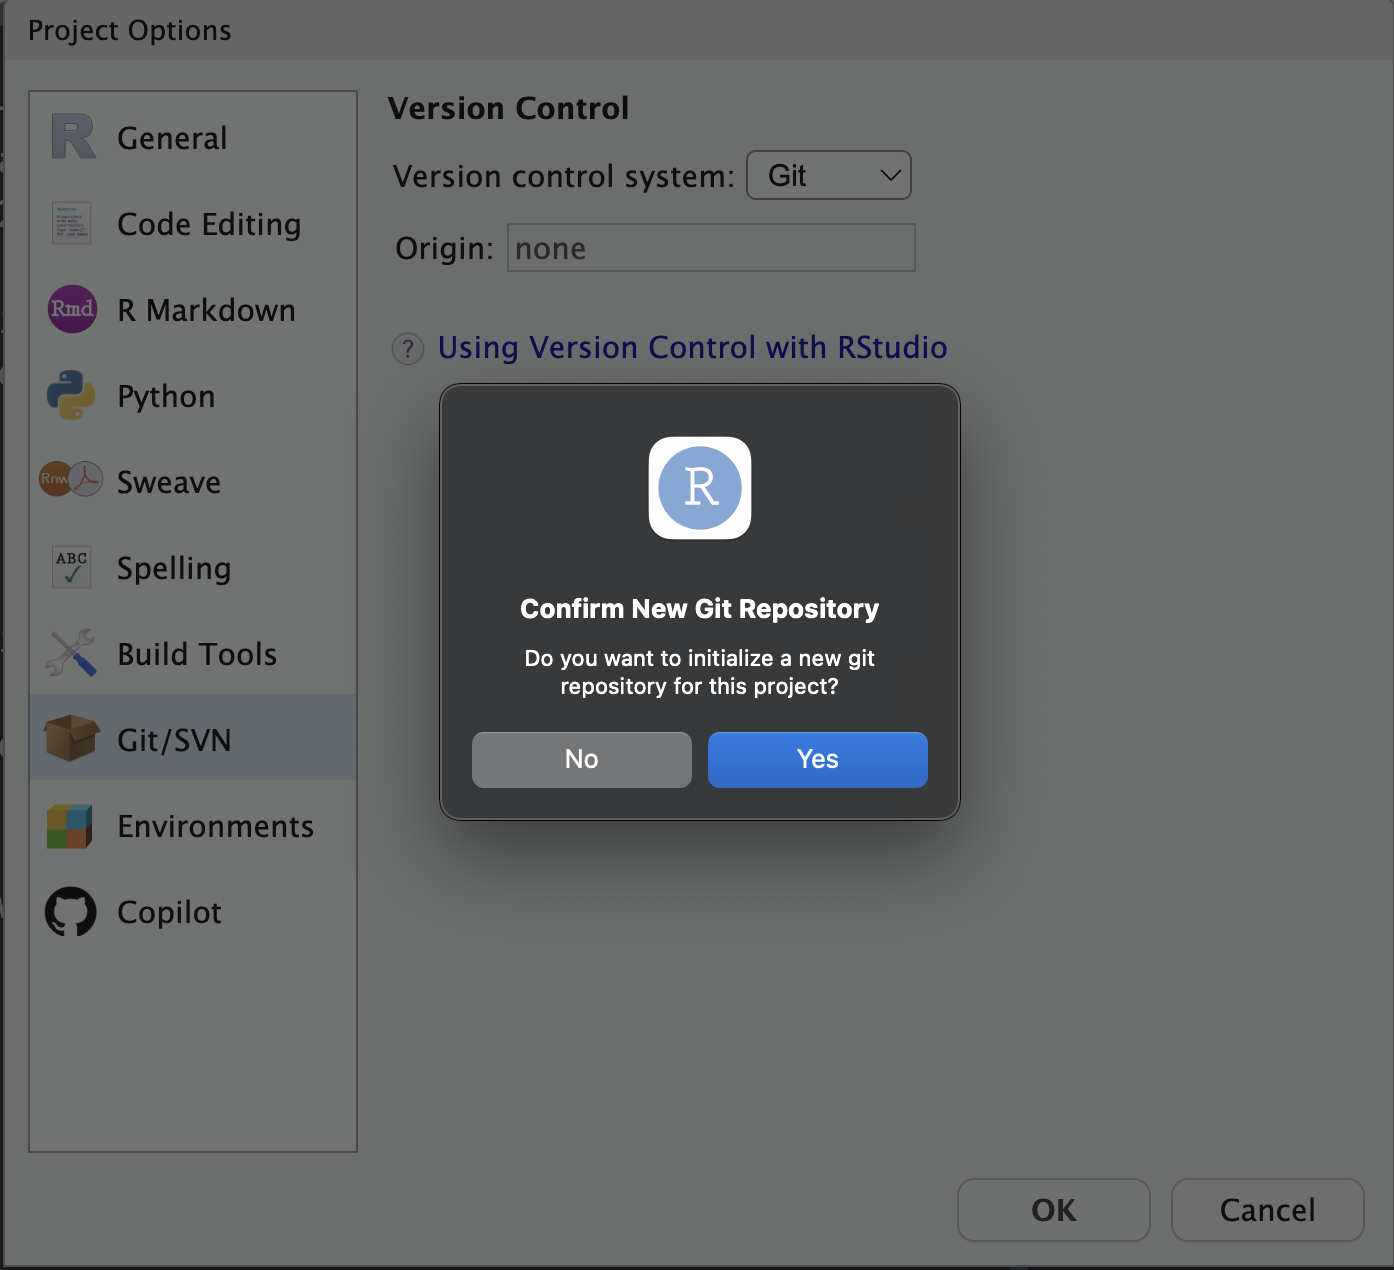
Task: Click the help question mark icon
Action: [x=408, y=349]
